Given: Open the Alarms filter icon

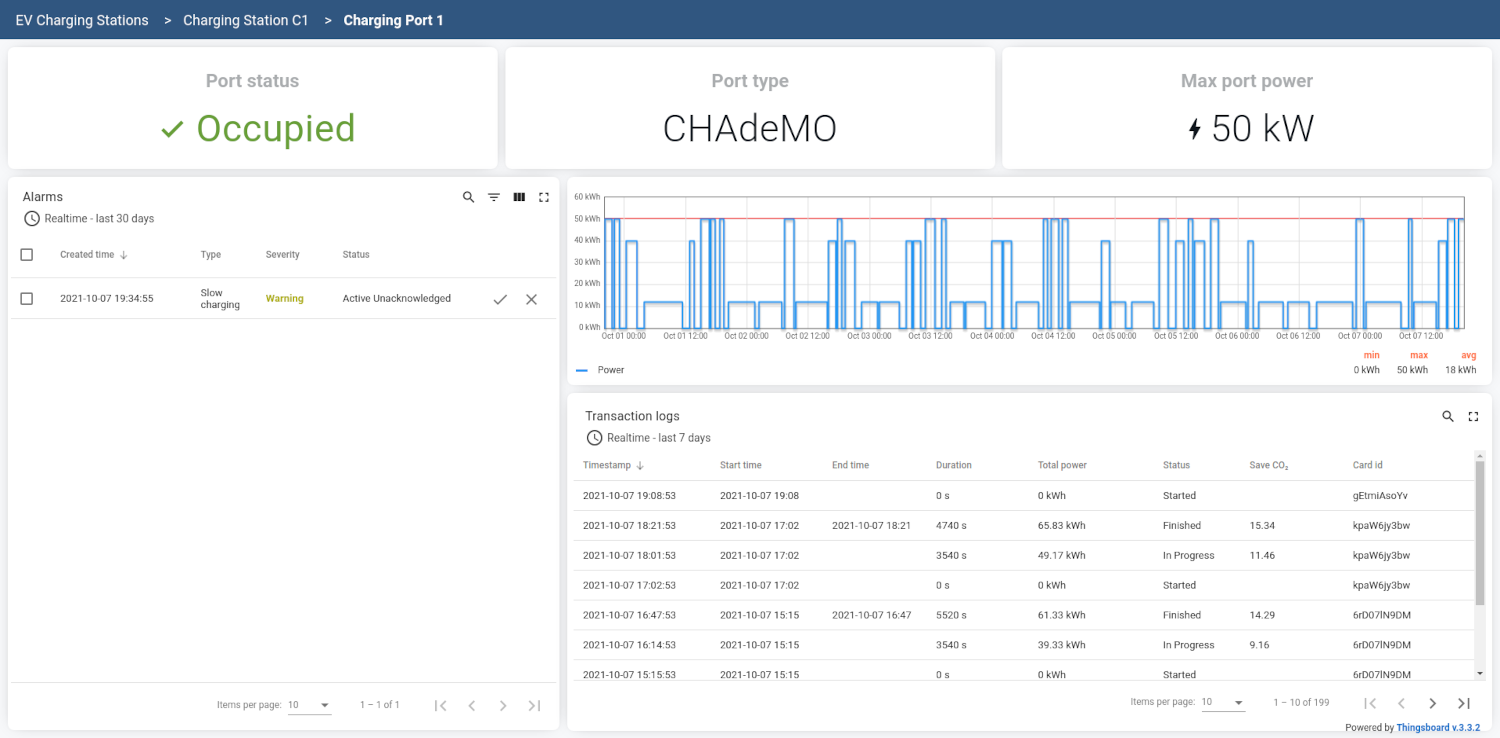Looking at the screenshot, I should click(494, 198).
